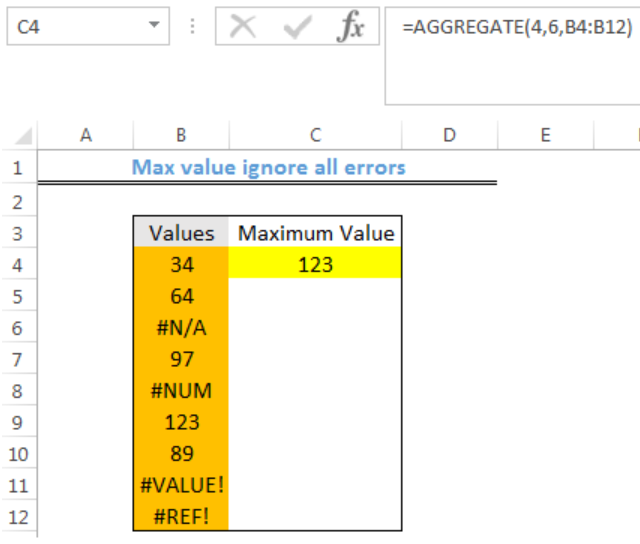Click the Cancel (X) formula bar icon
640x544 pixels.
243,27
